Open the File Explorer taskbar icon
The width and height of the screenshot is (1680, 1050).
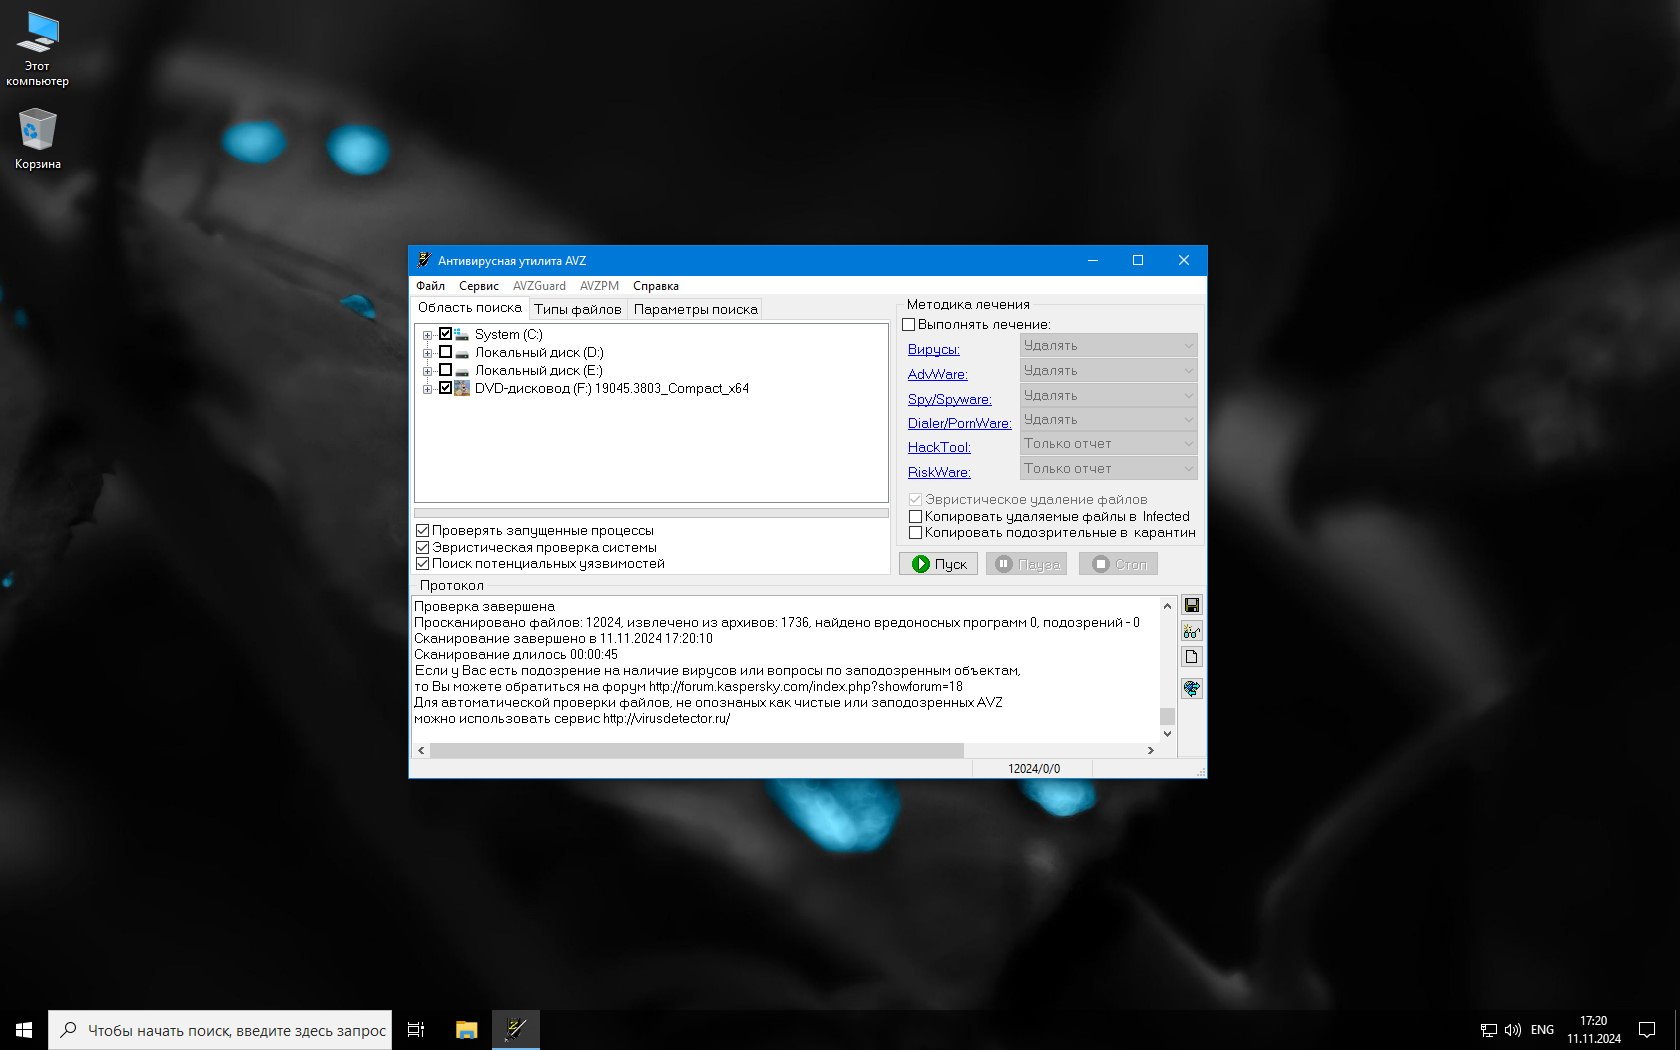(x=466, y=1029)
